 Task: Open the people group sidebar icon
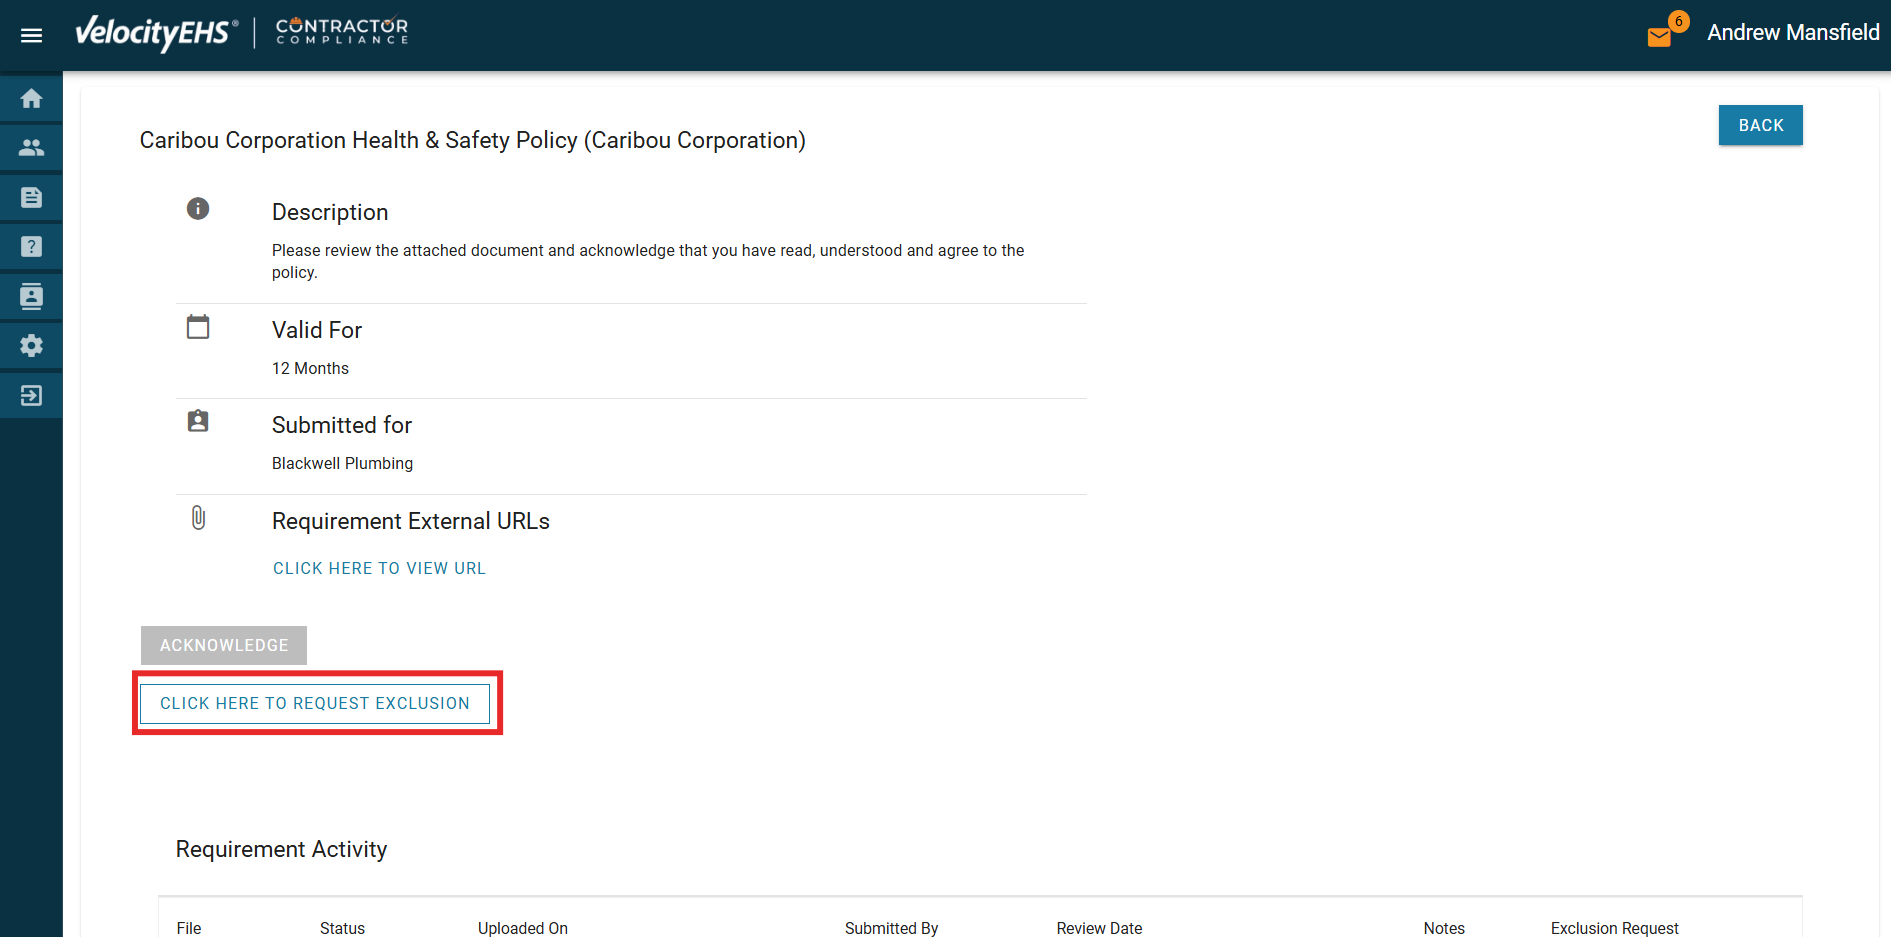31,148
